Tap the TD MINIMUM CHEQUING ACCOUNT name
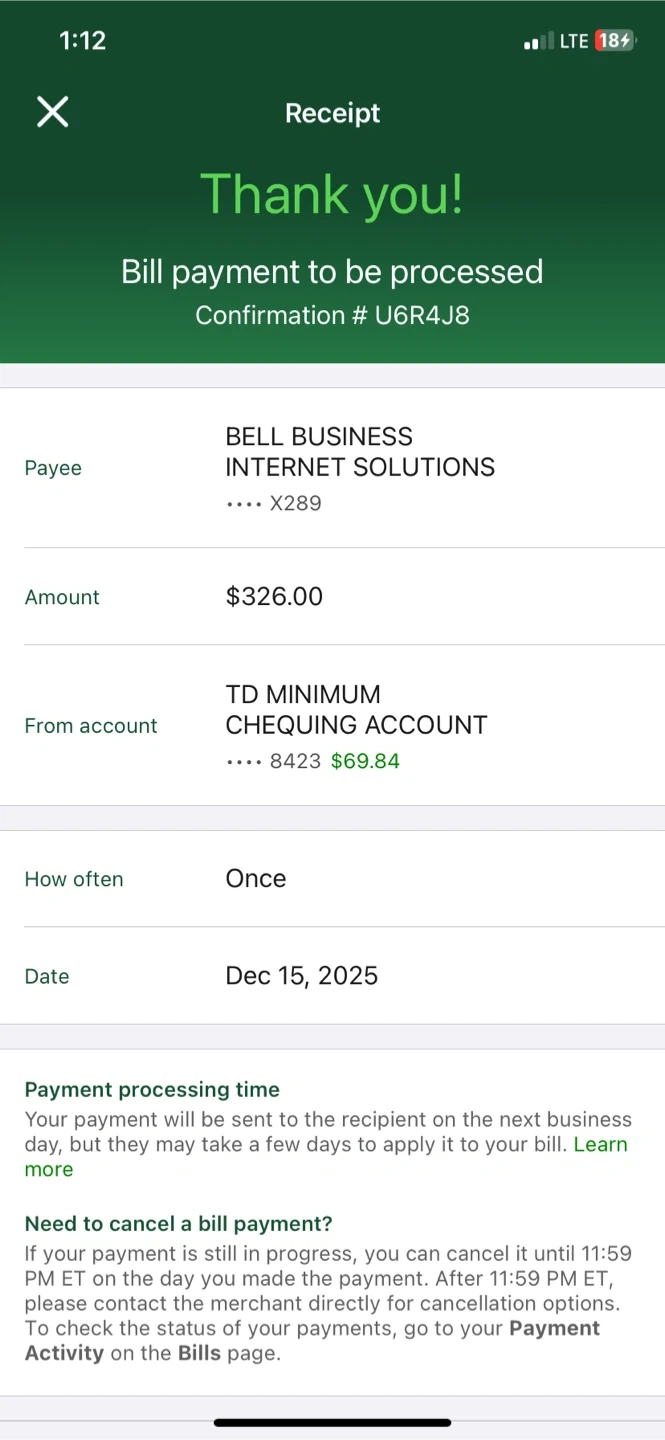This screenshot has height=1440, width=665. point(356,710)
